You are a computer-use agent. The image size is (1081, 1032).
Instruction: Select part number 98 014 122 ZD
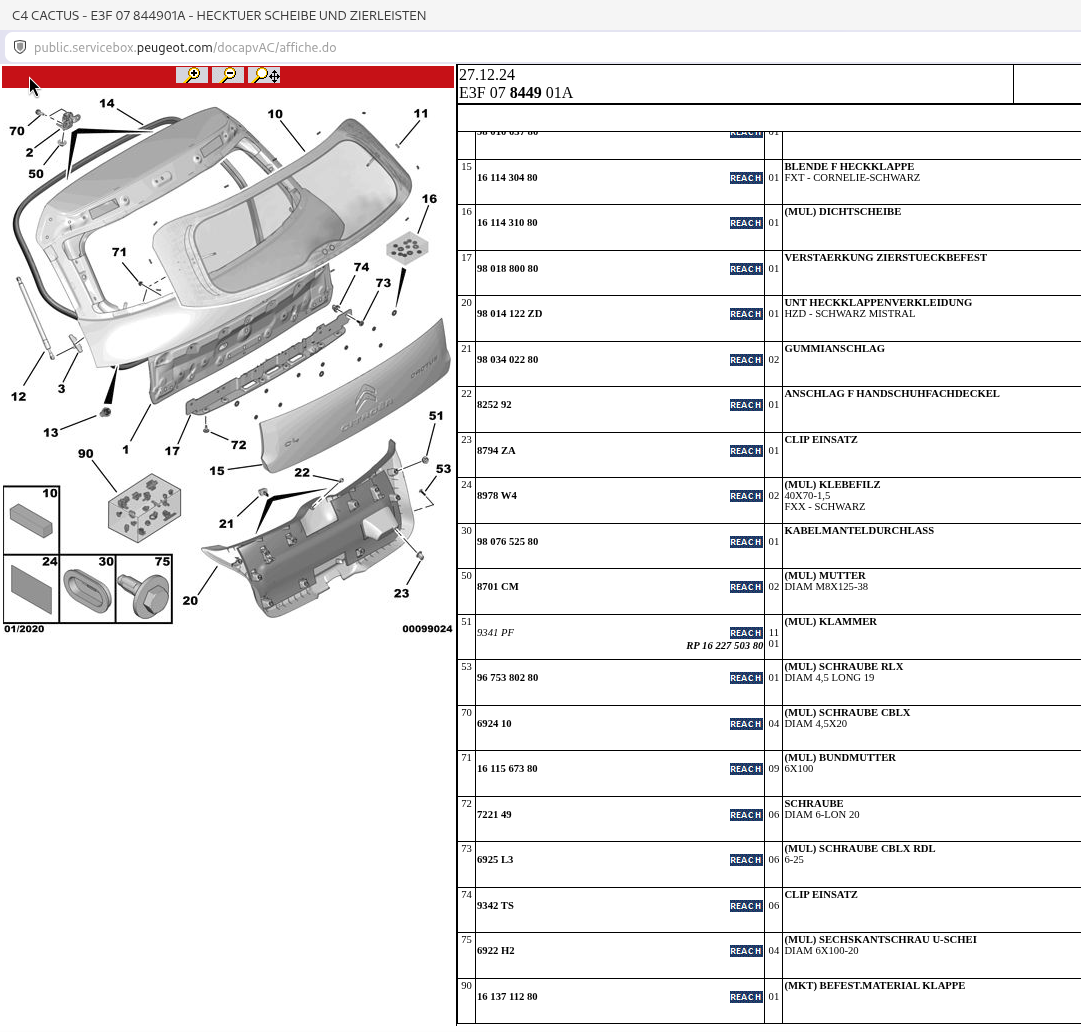point(509,314)
